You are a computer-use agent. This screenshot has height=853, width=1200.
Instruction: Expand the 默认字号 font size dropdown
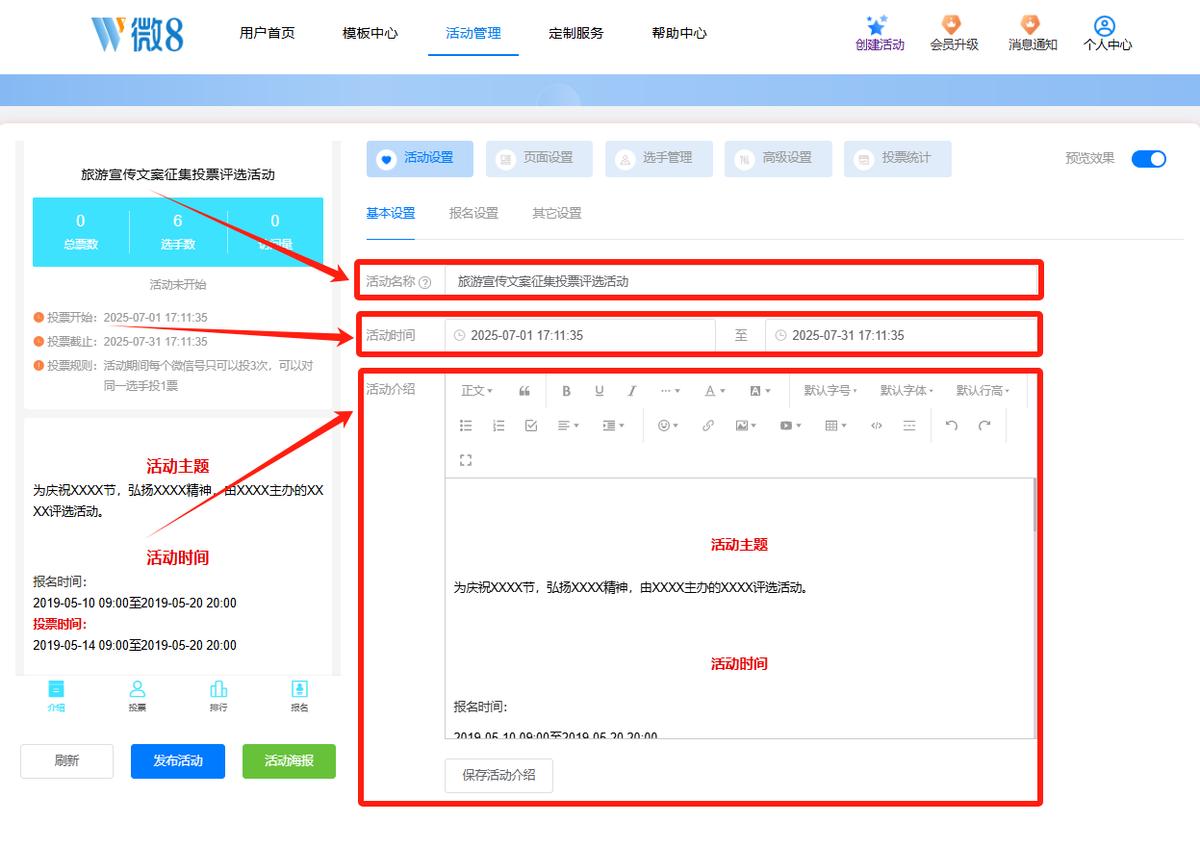coord(830,391)
